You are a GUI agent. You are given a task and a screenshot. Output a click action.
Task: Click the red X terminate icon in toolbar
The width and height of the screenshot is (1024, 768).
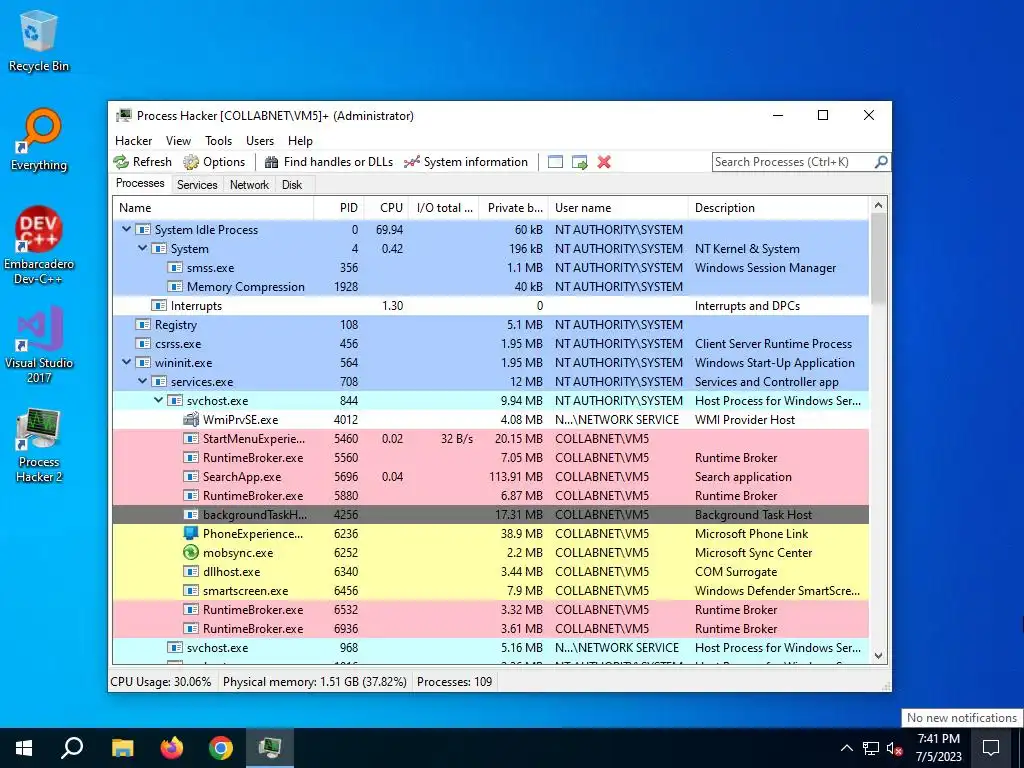coord(604,162)
